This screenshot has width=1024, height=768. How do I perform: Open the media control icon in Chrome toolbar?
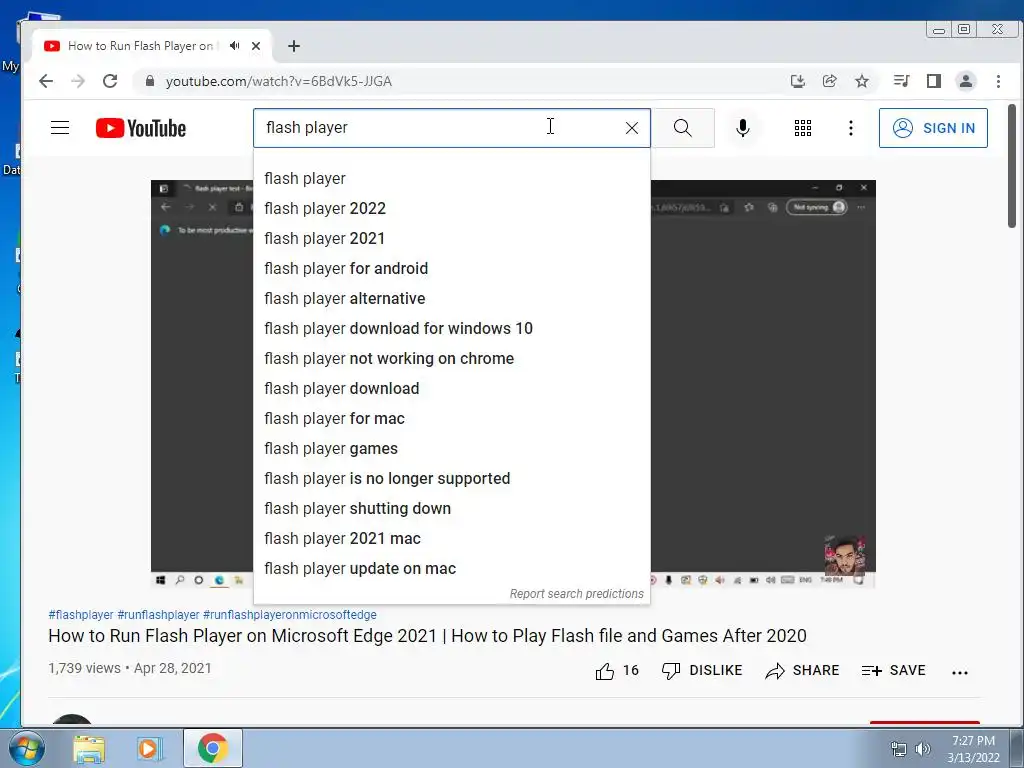pos(901,81)
